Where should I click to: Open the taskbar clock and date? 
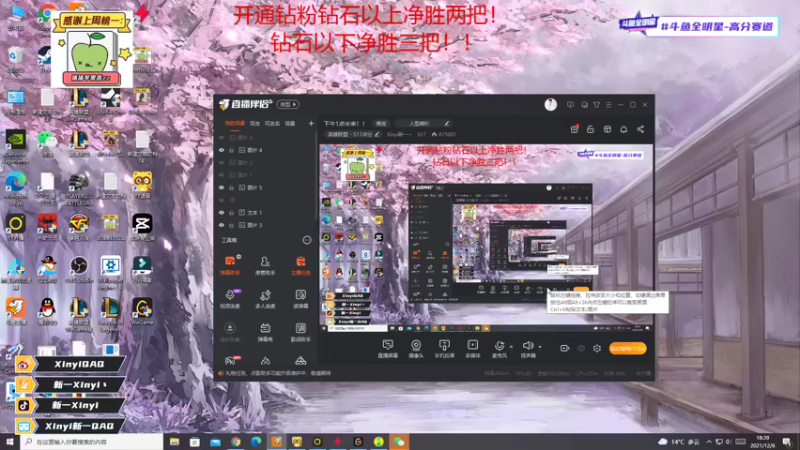coord(763,441)
